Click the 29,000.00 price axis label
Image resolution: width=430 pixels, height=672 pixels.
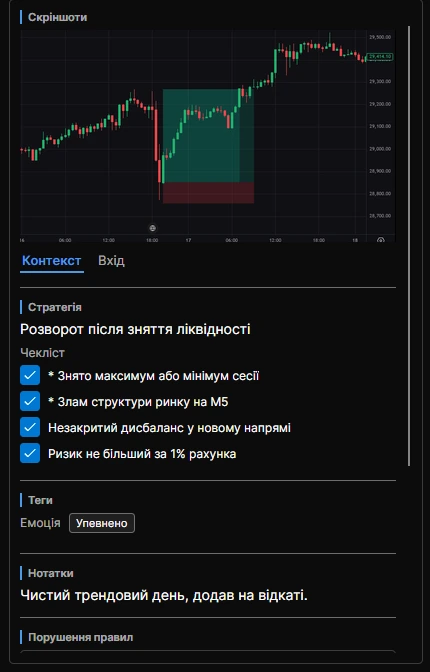tap(380, 149)
